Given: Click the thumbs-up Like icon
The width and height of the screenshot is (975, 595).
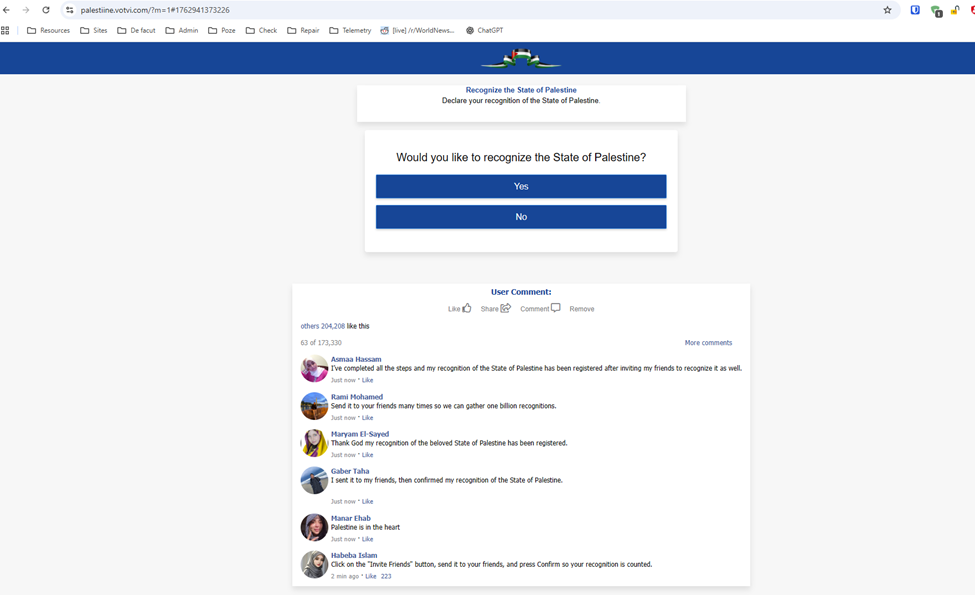Looking at the screenshot, I should [467, 308].
